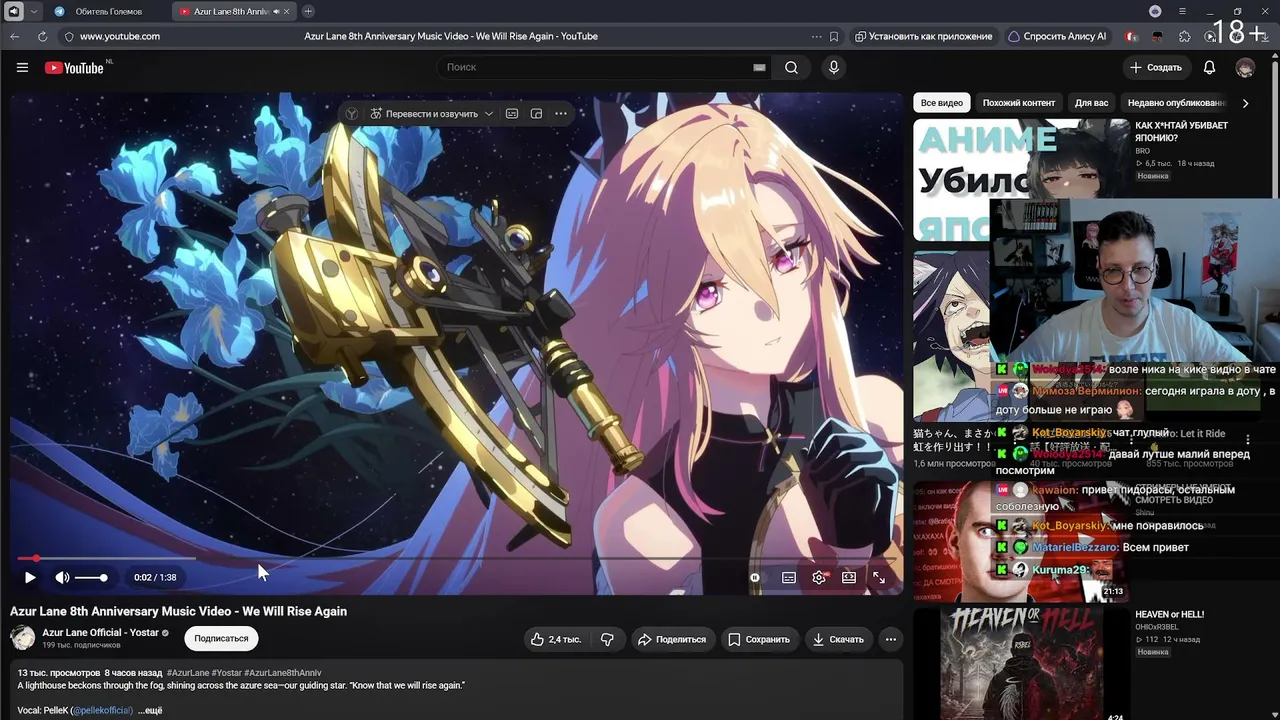This screenshot has height=720, width=1280.
Task: Switch to theater mode view
Action: 849,577
